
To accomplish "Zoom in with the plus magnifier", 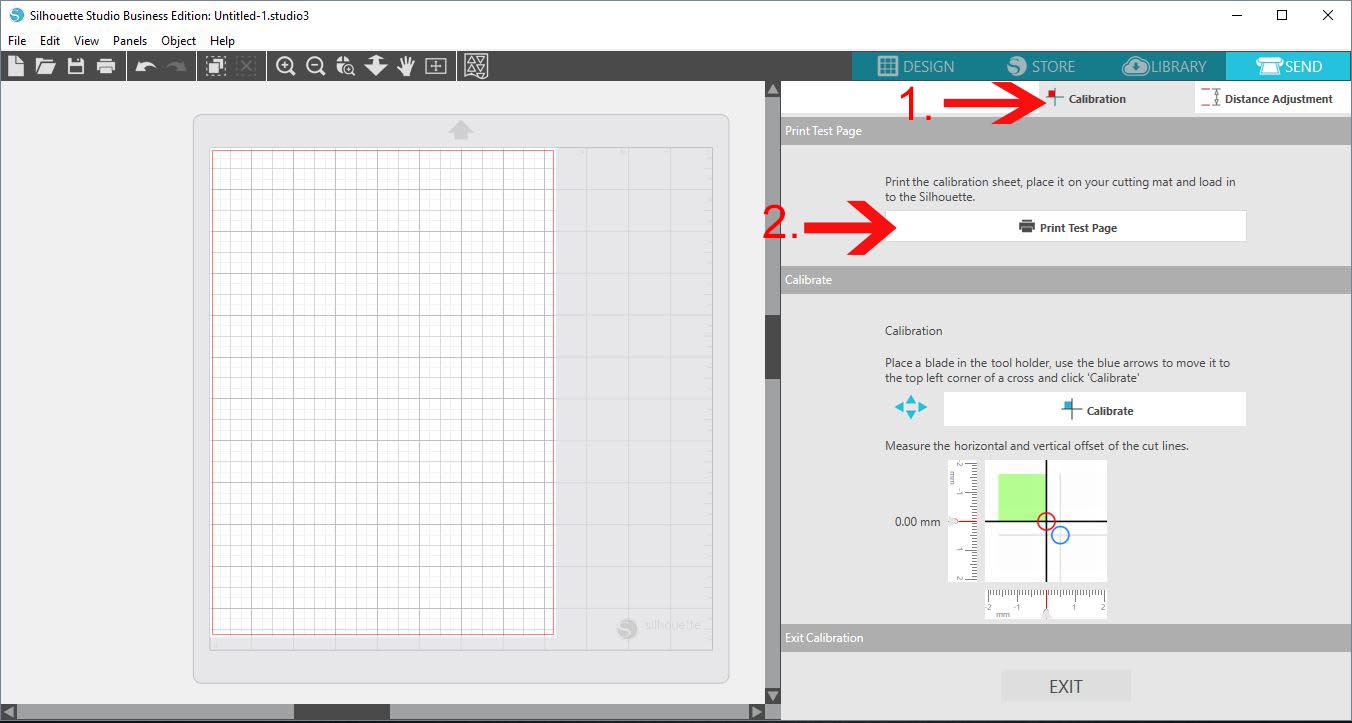I will click(285, 66).
